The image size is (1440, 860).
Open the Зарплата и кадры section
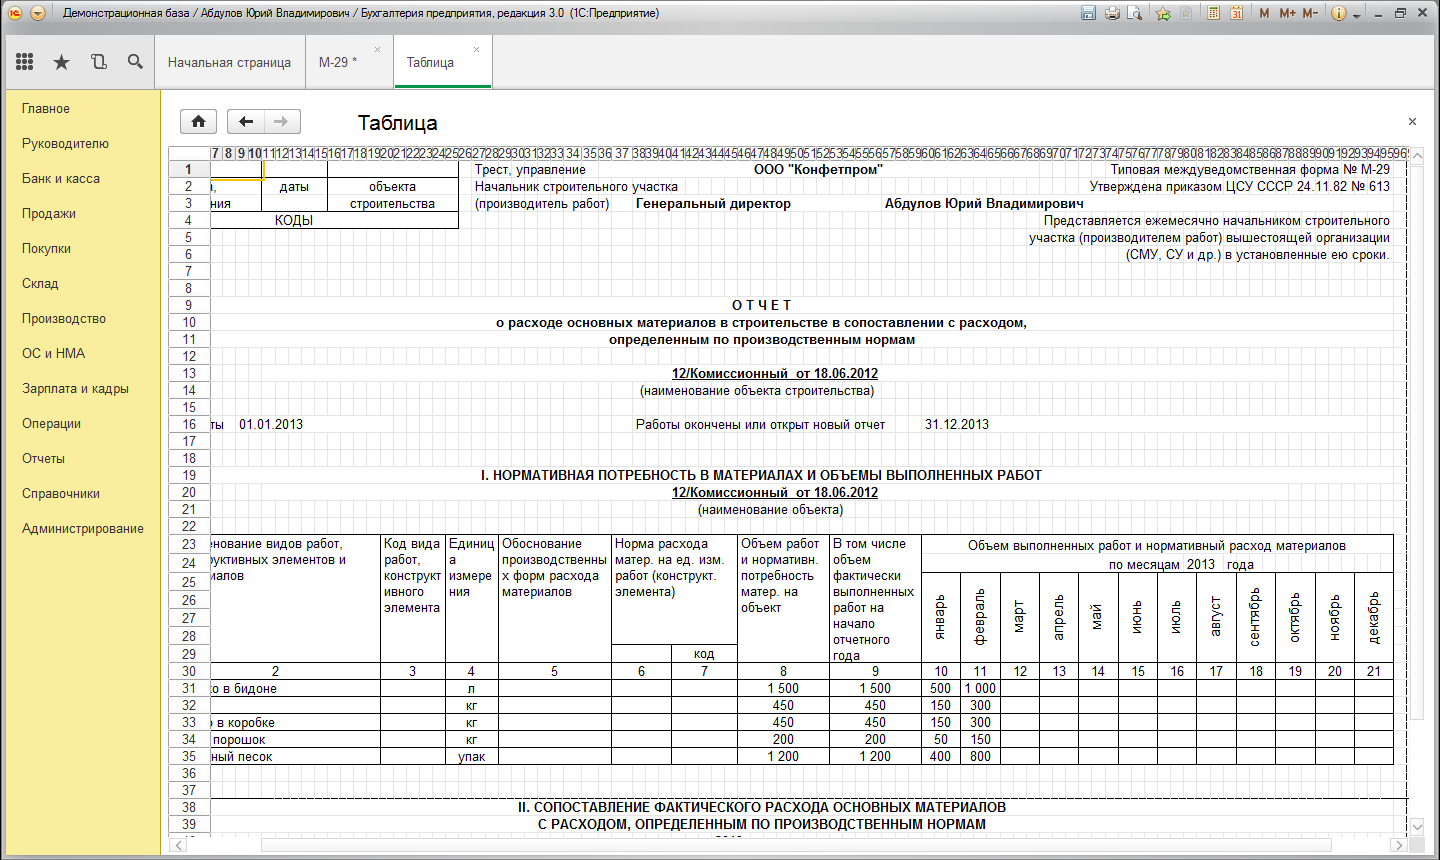[75, 388]
